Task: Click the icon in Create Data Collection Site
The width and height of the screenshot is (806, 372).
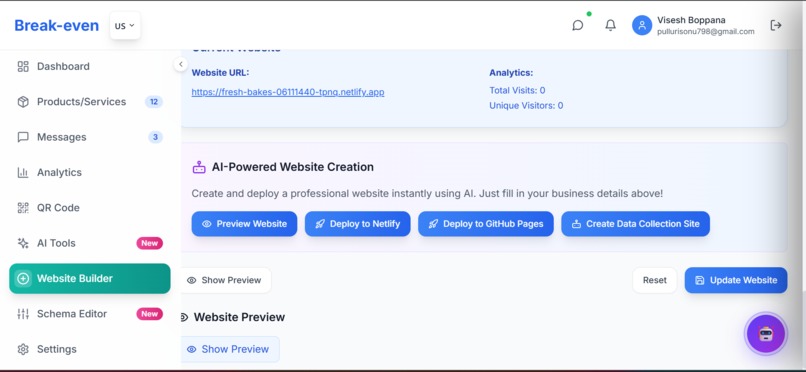Action: 576,224
